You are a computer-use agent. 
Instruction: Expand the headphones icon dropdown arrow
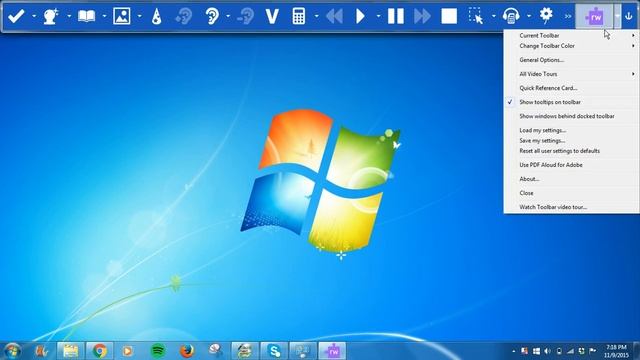click(529, 16)
